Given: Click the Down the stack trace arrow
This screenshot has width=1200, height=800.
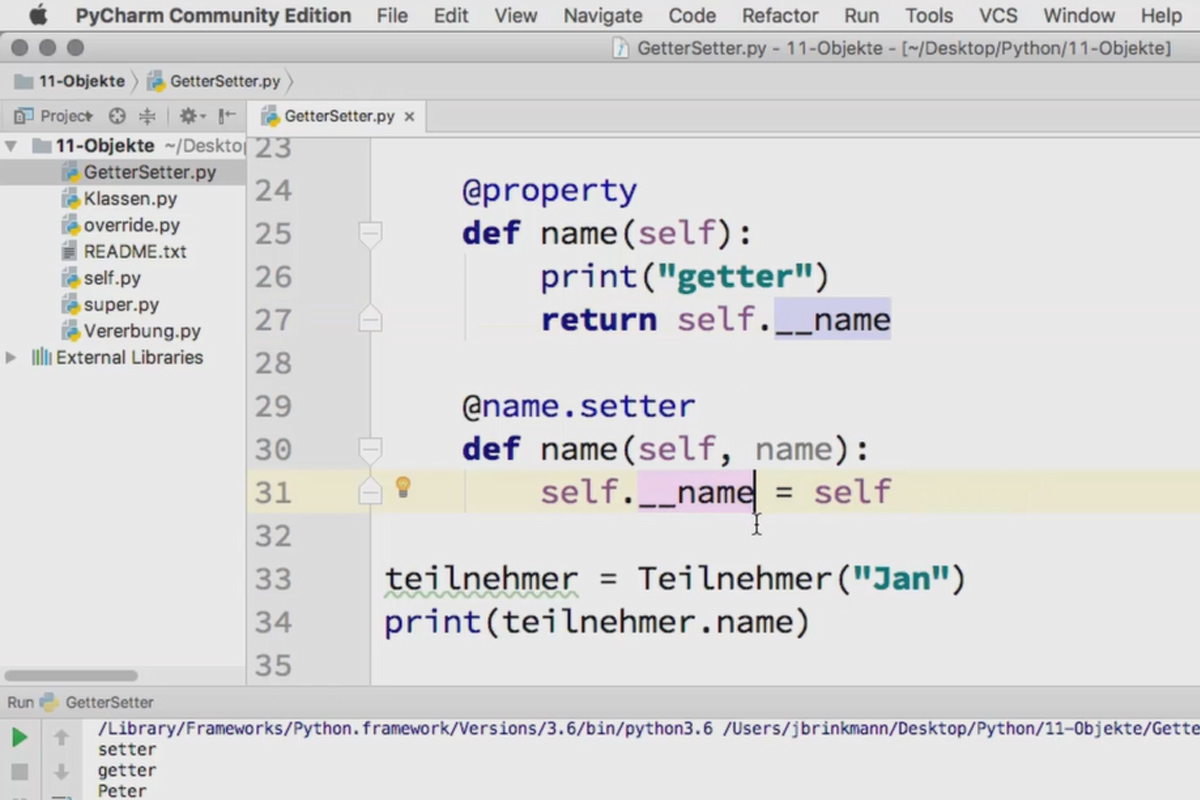Looking at the screenshot, I should [61, 772].
